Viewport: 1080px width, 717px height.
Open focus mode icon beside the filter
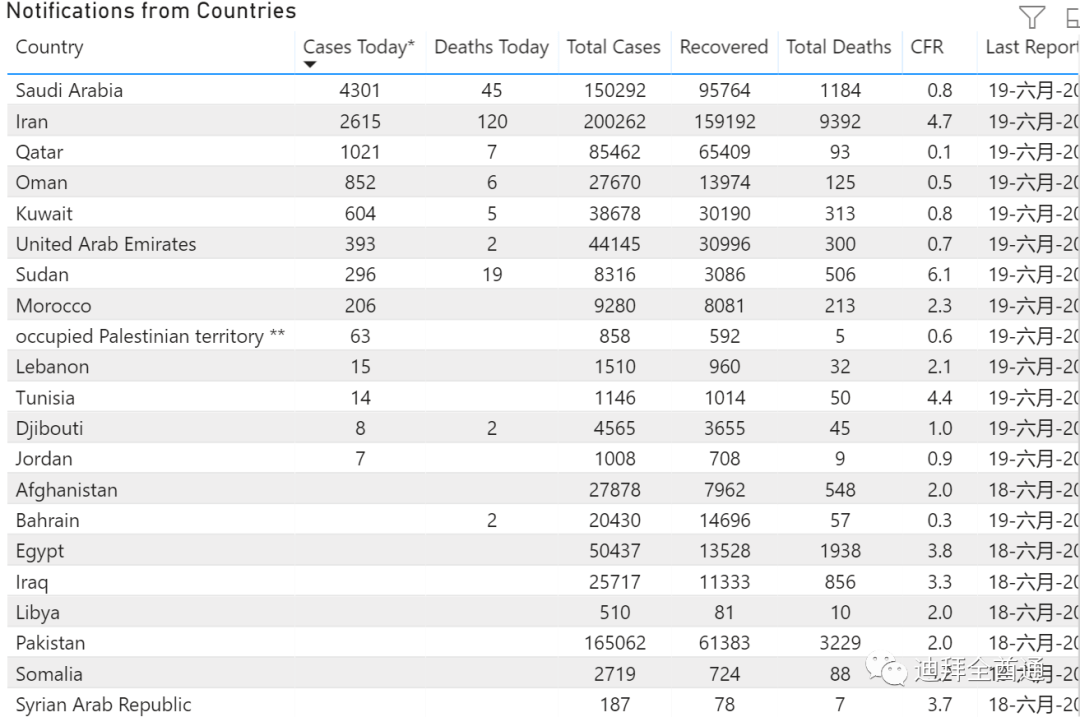coord(1072,18)
